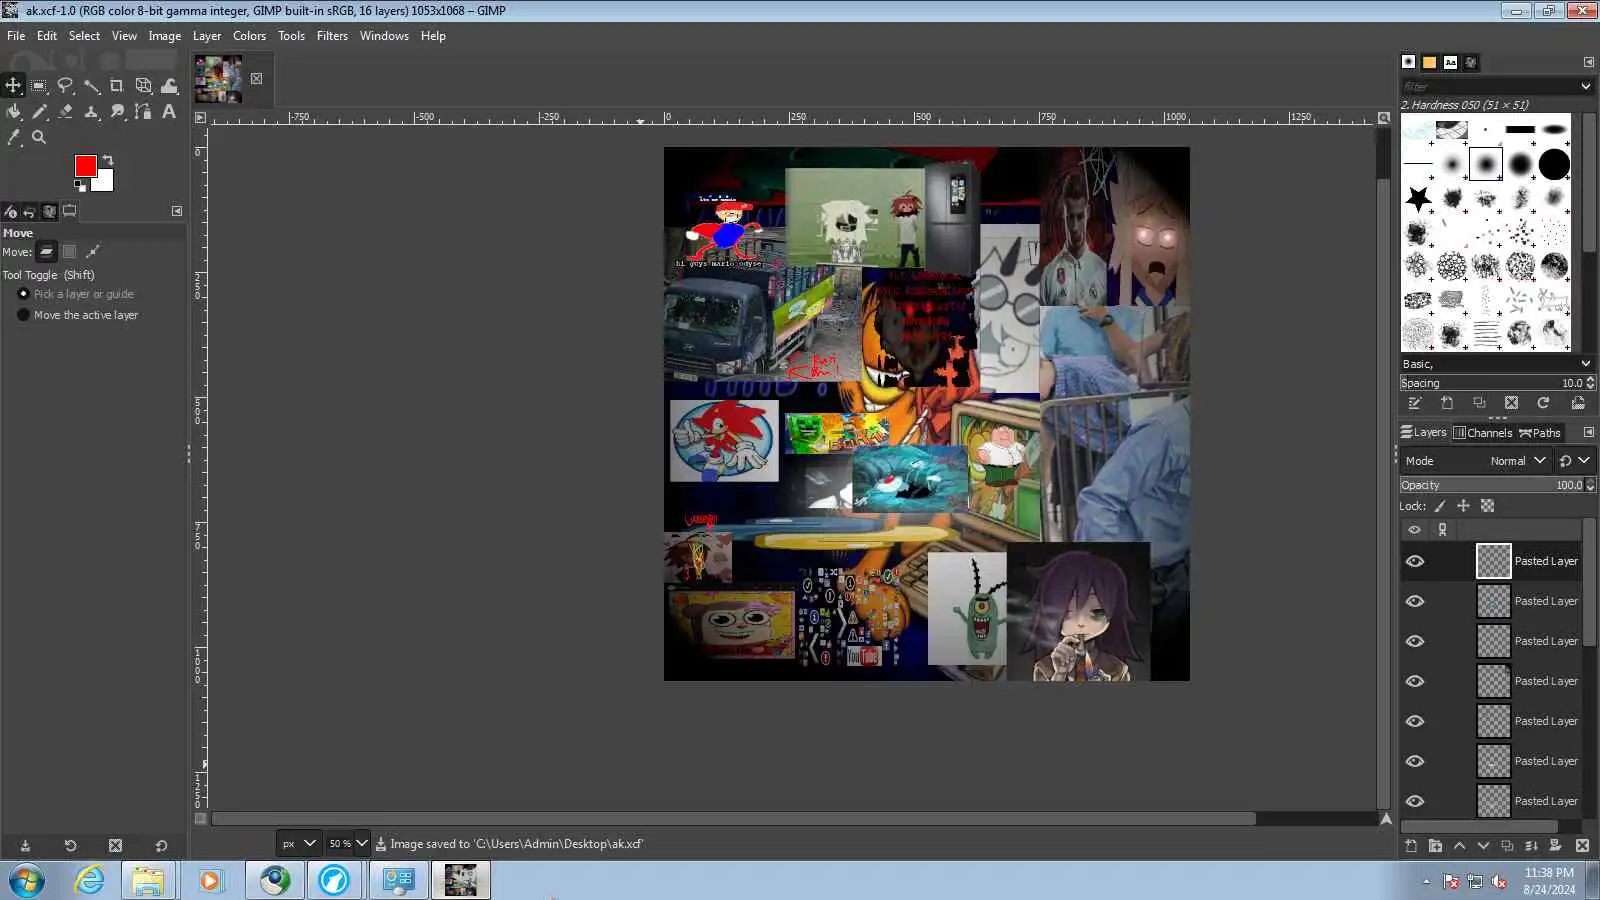Select the Color Picker tool

[13, 138]
